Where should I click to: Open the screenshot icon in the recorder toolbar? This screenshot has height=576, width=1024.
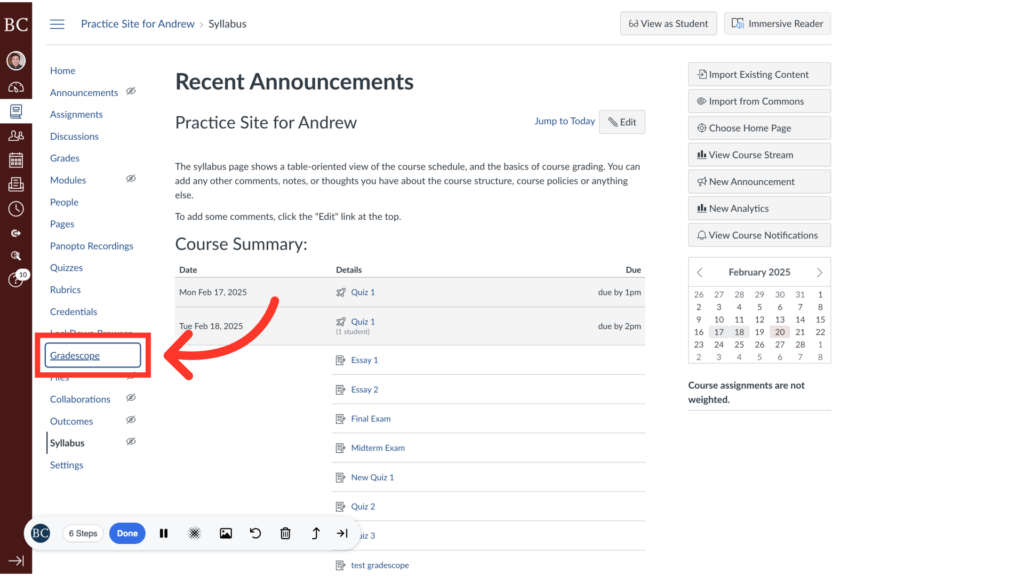[226, 533]
